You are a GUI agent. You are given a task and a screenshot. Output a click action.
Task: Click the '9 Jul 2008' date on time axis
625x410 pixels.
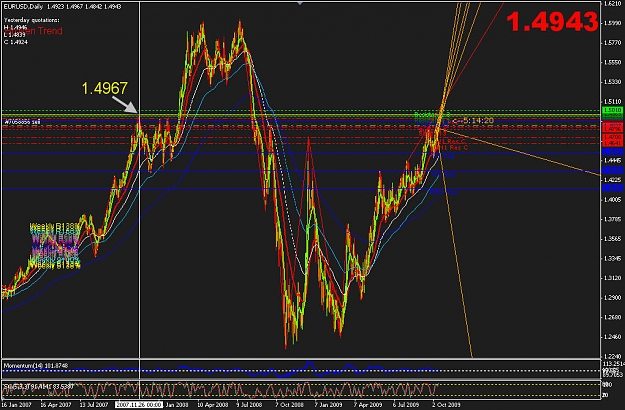[250, 405]
